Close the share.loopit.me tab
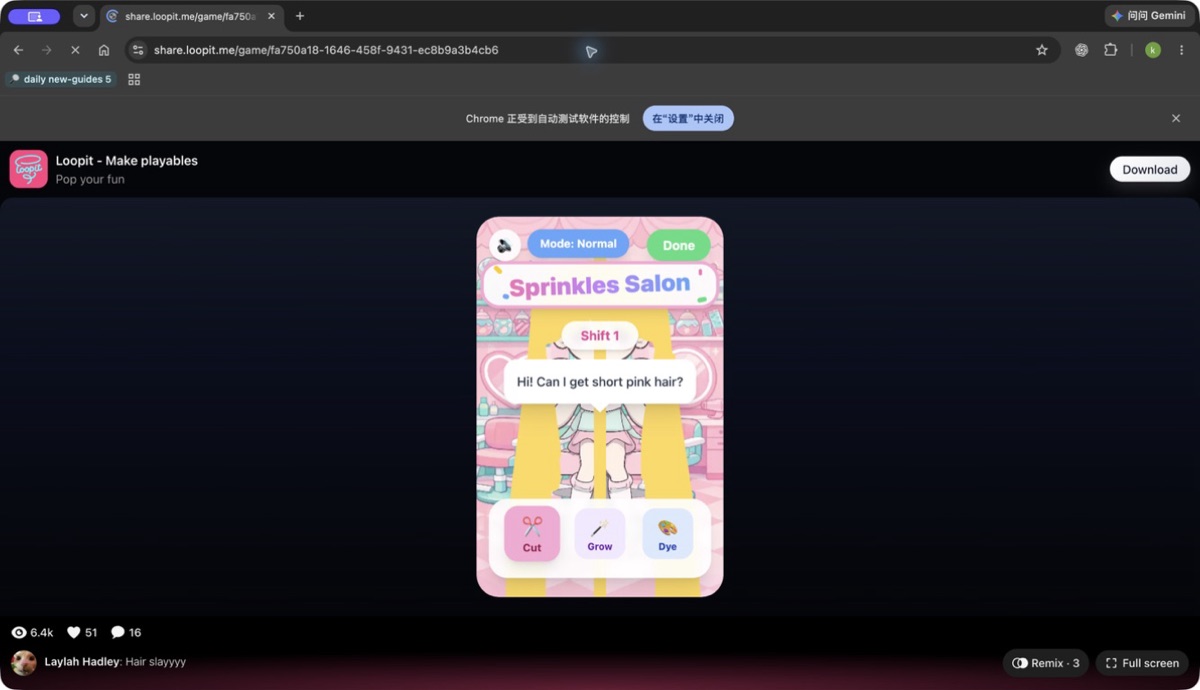 (x=271, y=16)
